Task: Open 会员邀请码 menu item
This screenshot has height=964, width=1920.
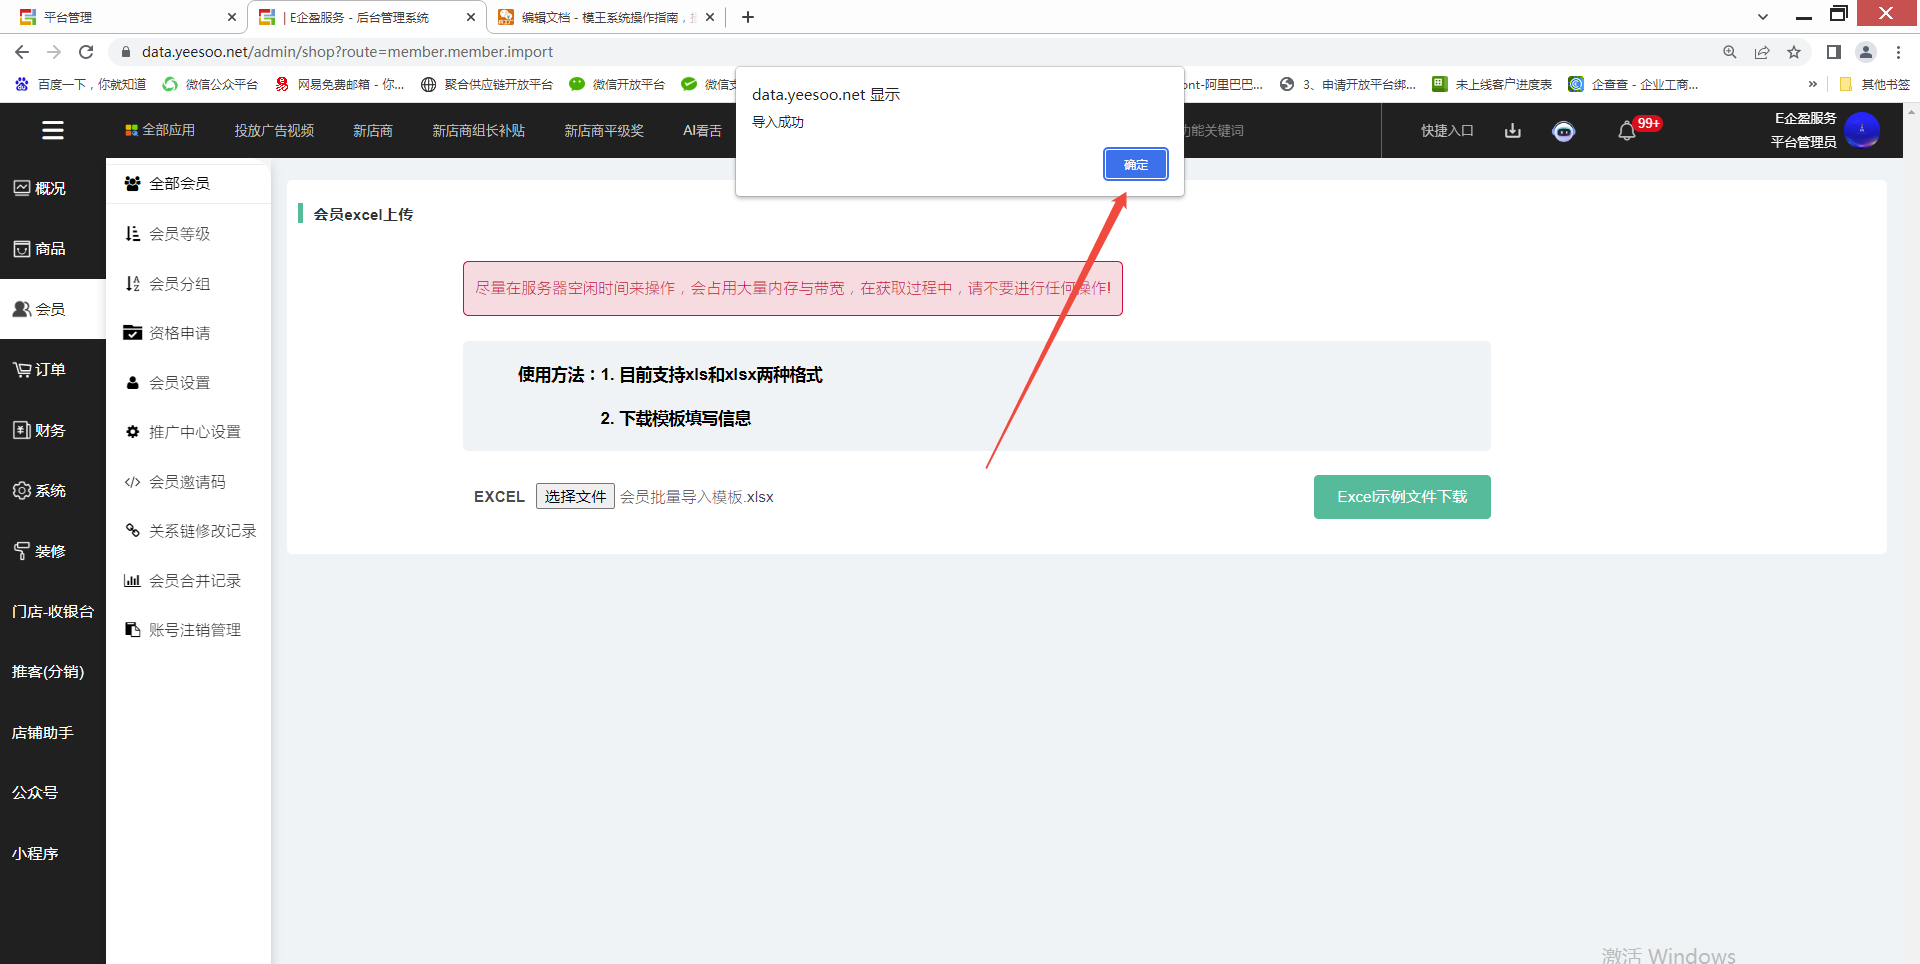Action: click(187, 482)
